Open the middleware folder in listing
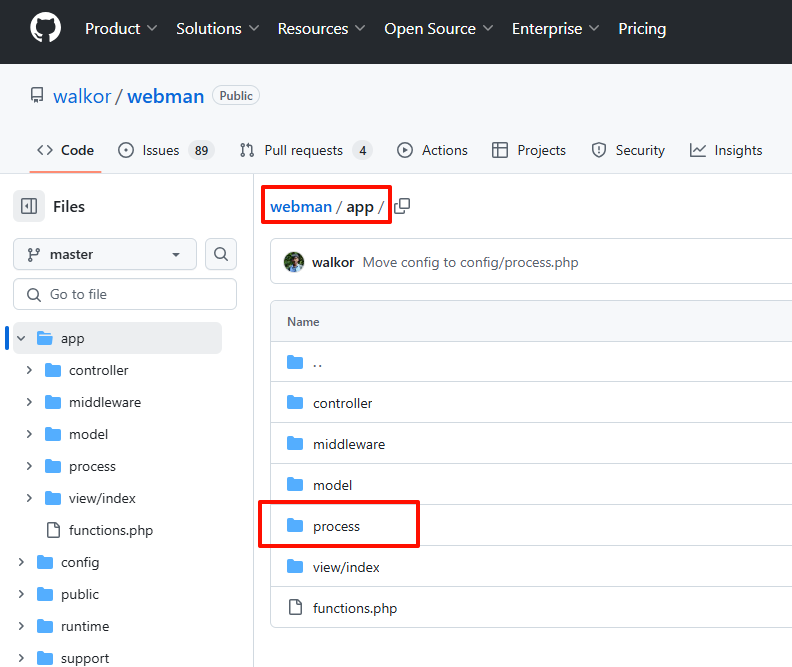The height and width of the screenshot is (667, 792). point(349,444)
